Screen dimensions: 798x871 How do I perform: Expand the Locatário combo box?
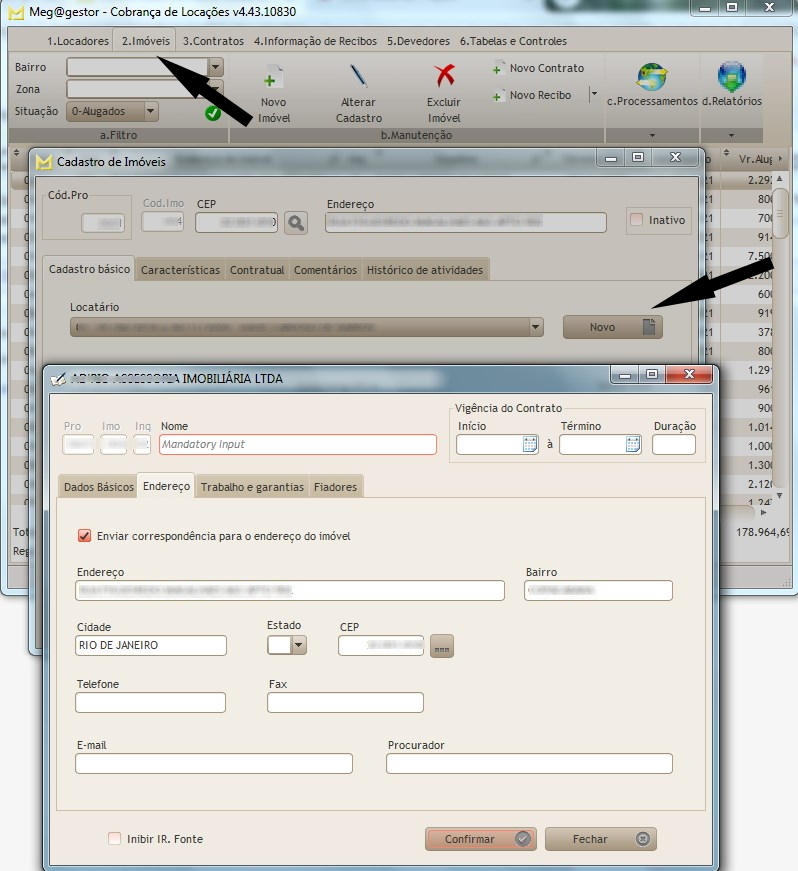pyautogui.click(x=536, y=327)
